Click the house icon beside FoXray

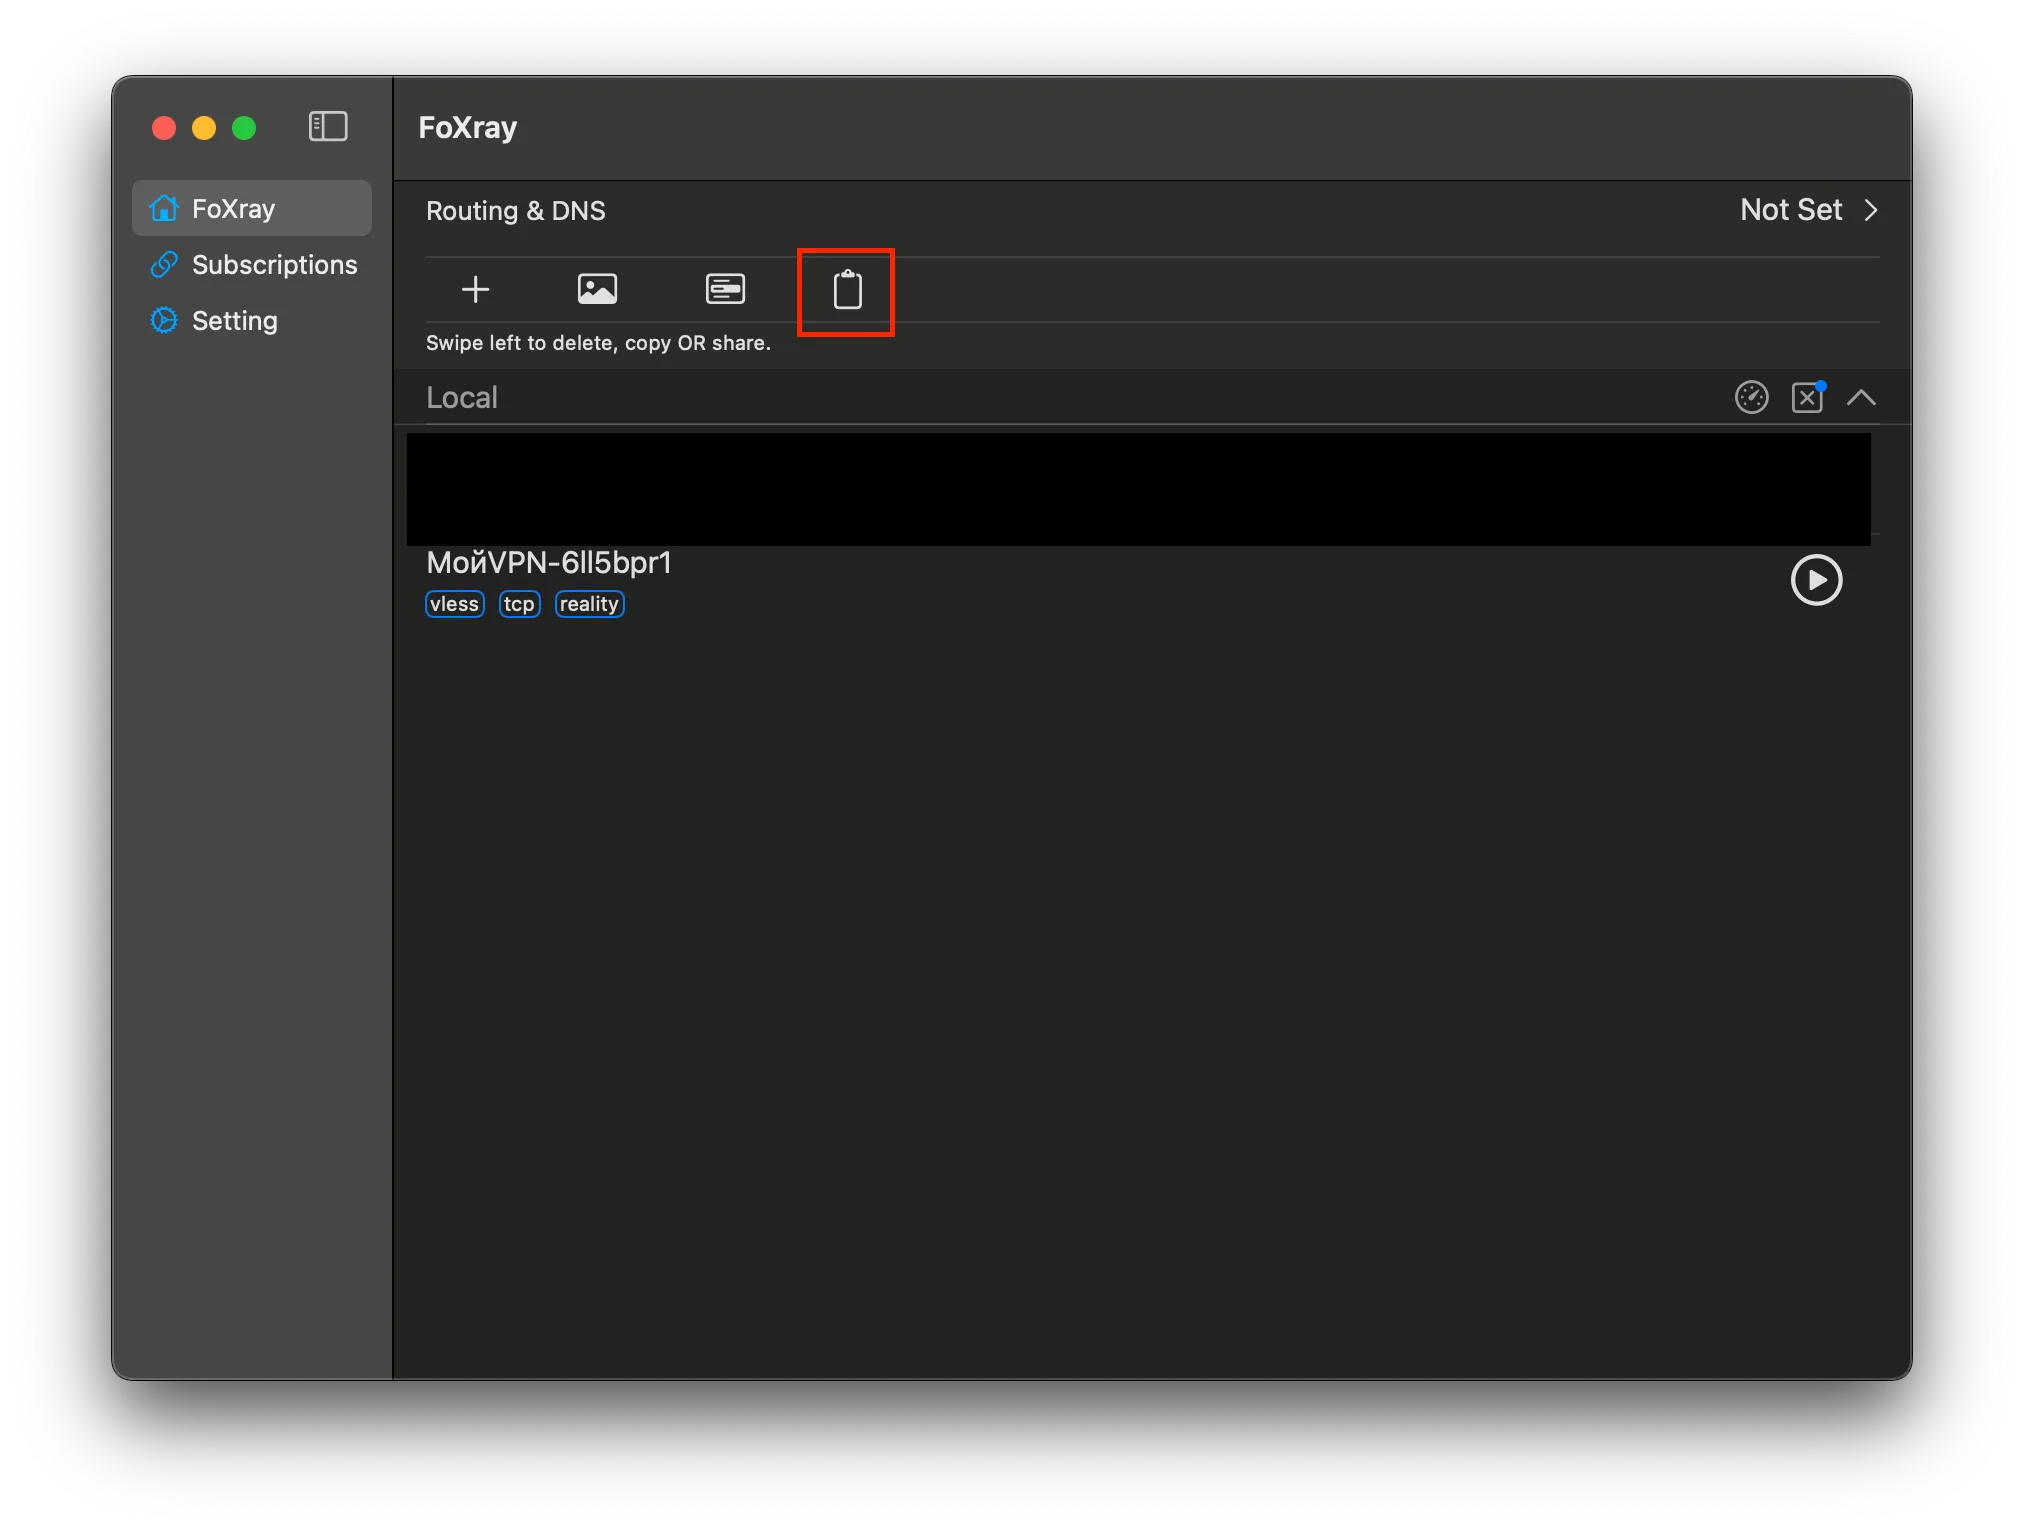point(164,208)
